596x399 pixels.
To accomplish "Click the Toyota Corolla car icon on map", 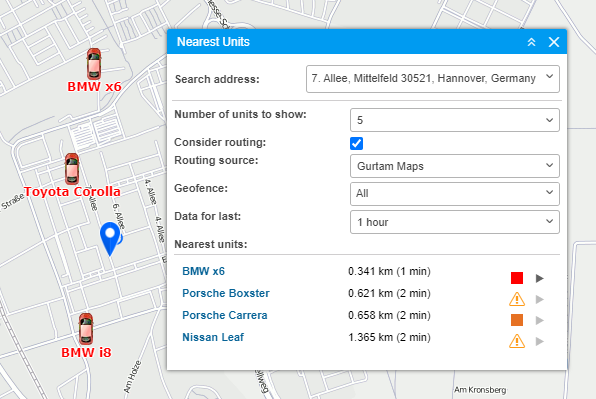I will 71,169.
